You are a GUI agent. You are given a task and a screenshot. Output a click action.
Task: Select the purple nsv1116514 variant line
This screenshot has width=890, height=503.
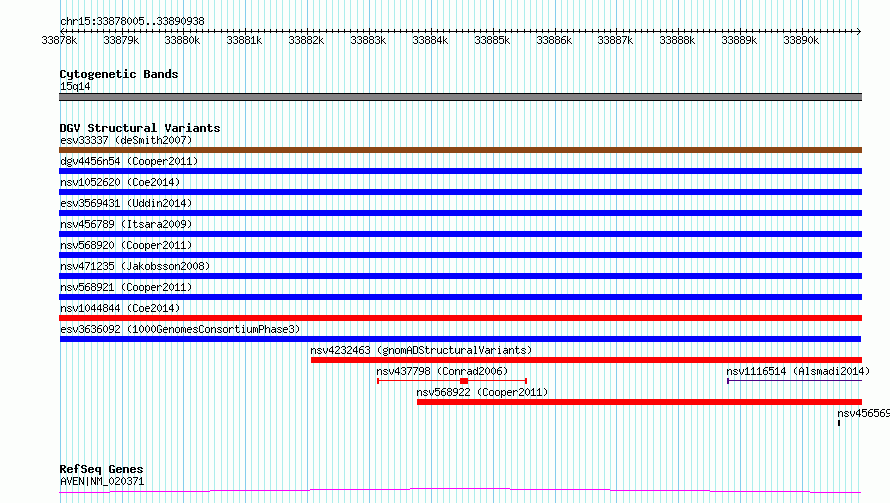795,380
